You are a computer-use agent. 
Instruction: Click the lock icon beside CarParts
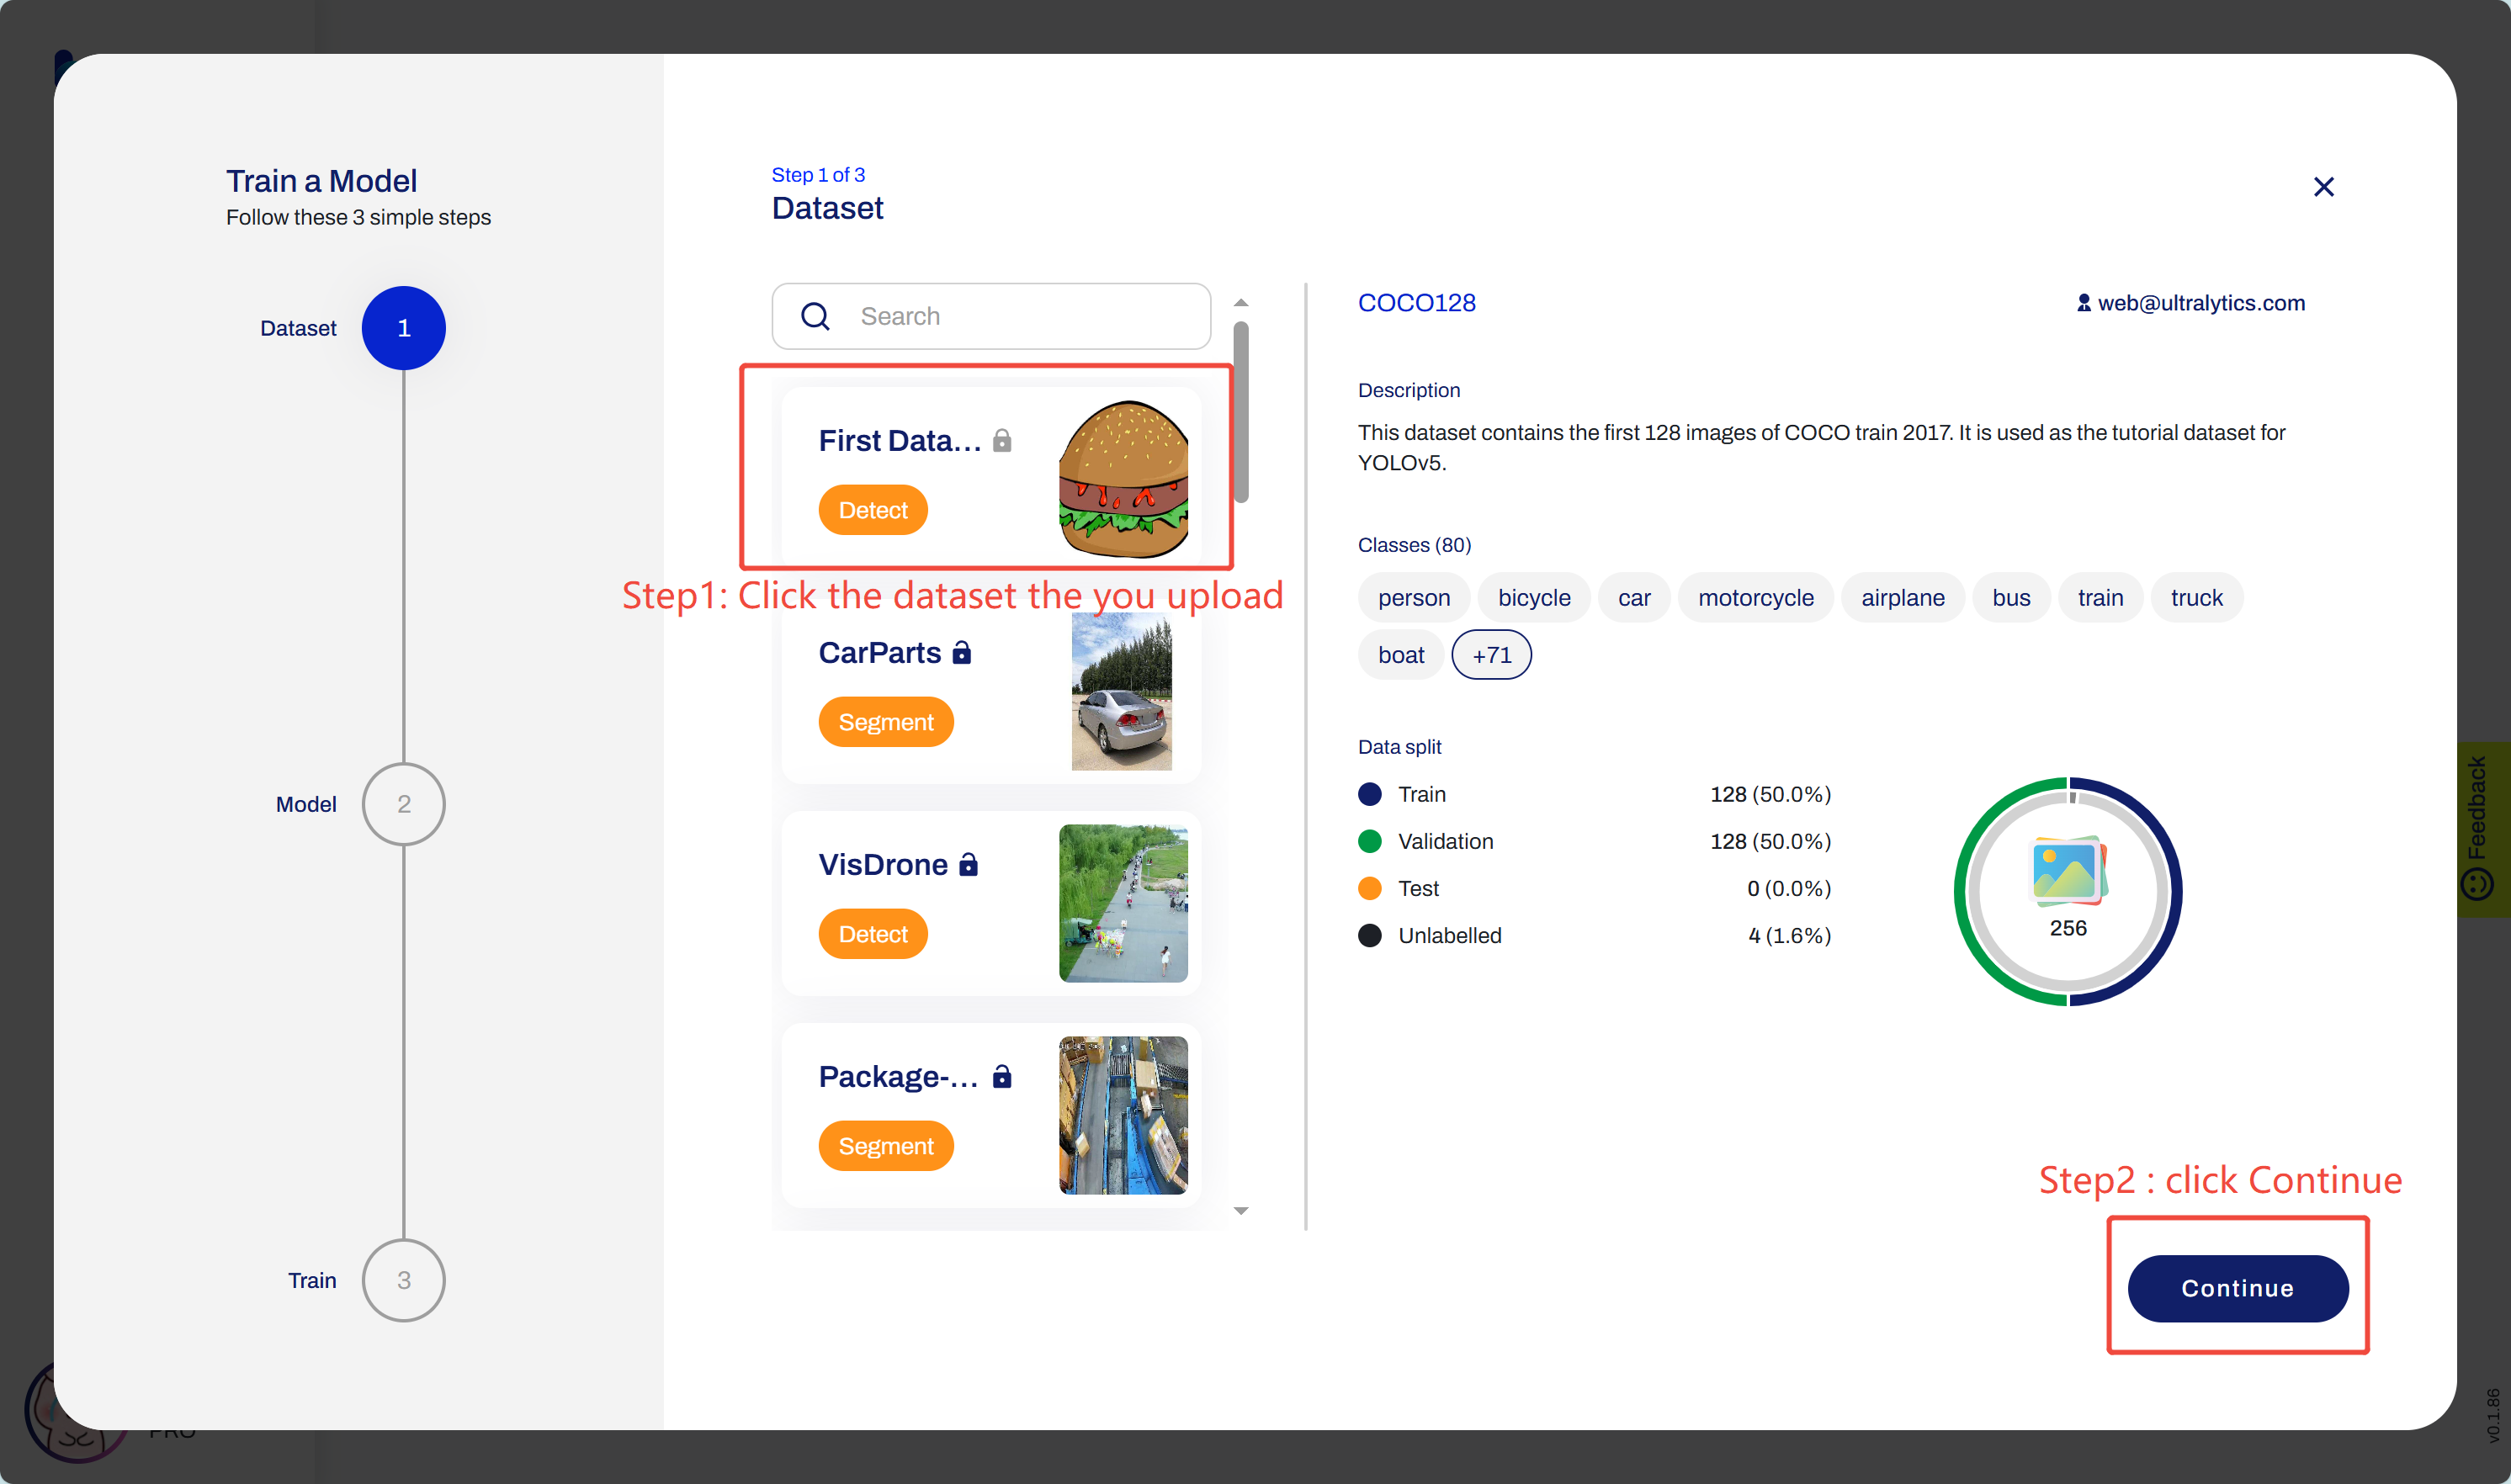pyautogui.click(x=962, y=653)
